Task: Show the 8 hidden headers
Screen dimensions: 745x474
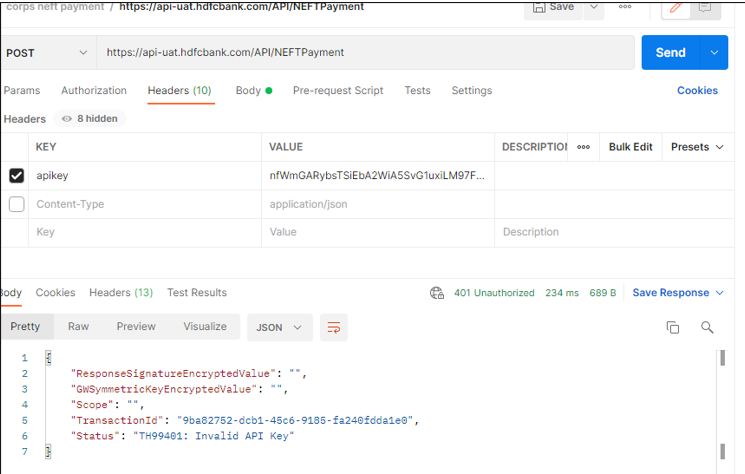Action: coord(90,119)
